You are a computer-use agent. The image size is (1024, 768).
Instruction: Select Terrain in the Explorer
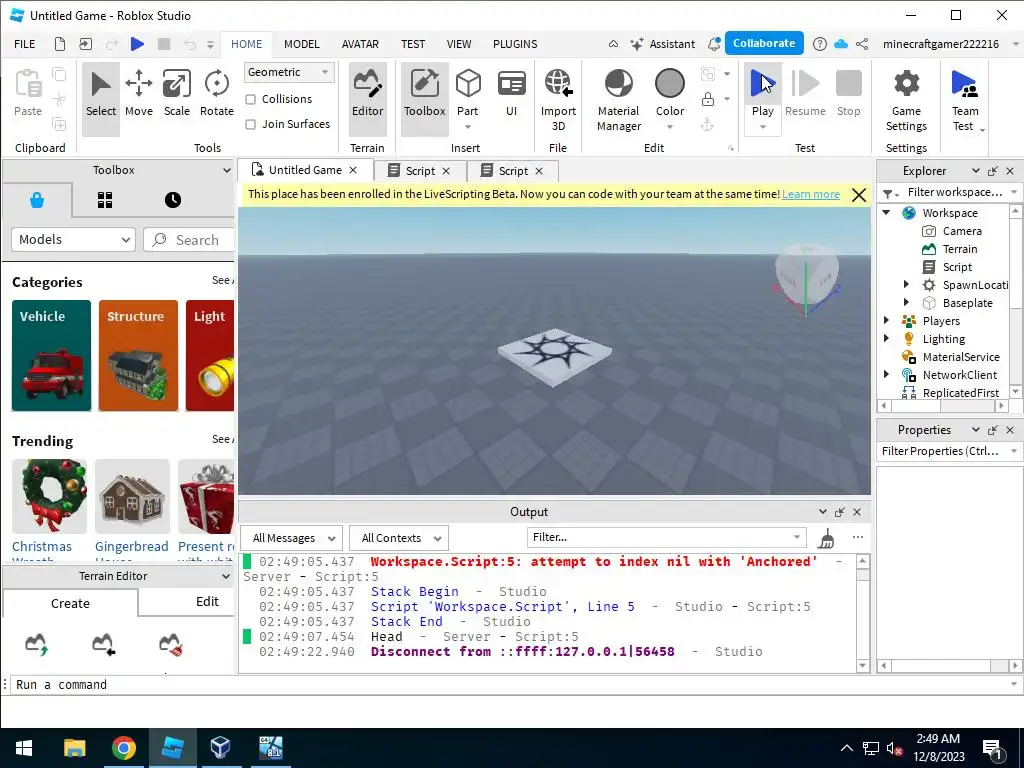pyautogui.click(x=959, y=249)
